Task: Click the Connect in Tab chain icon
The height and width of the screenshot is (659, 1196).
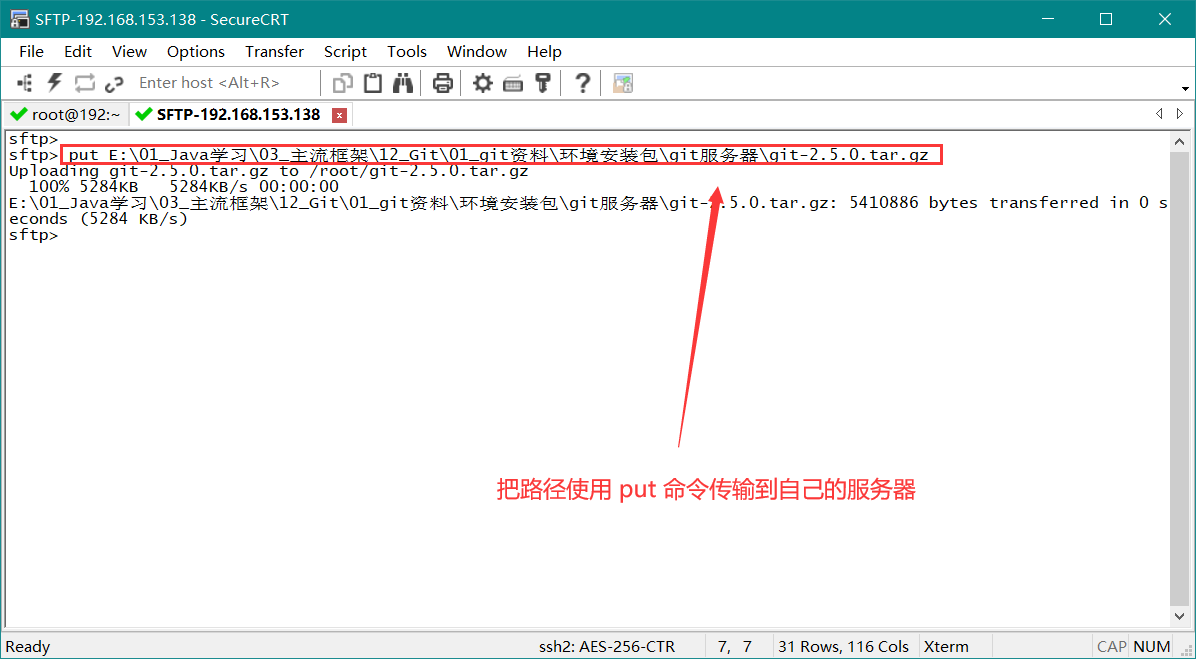Action: pos(114,83)
